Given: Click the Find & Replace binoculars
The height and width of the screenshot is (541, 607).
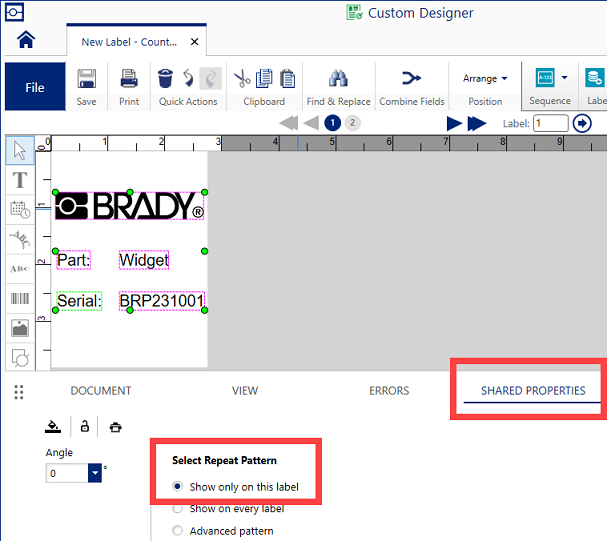Looking at the screenshot, I should 338,79.
